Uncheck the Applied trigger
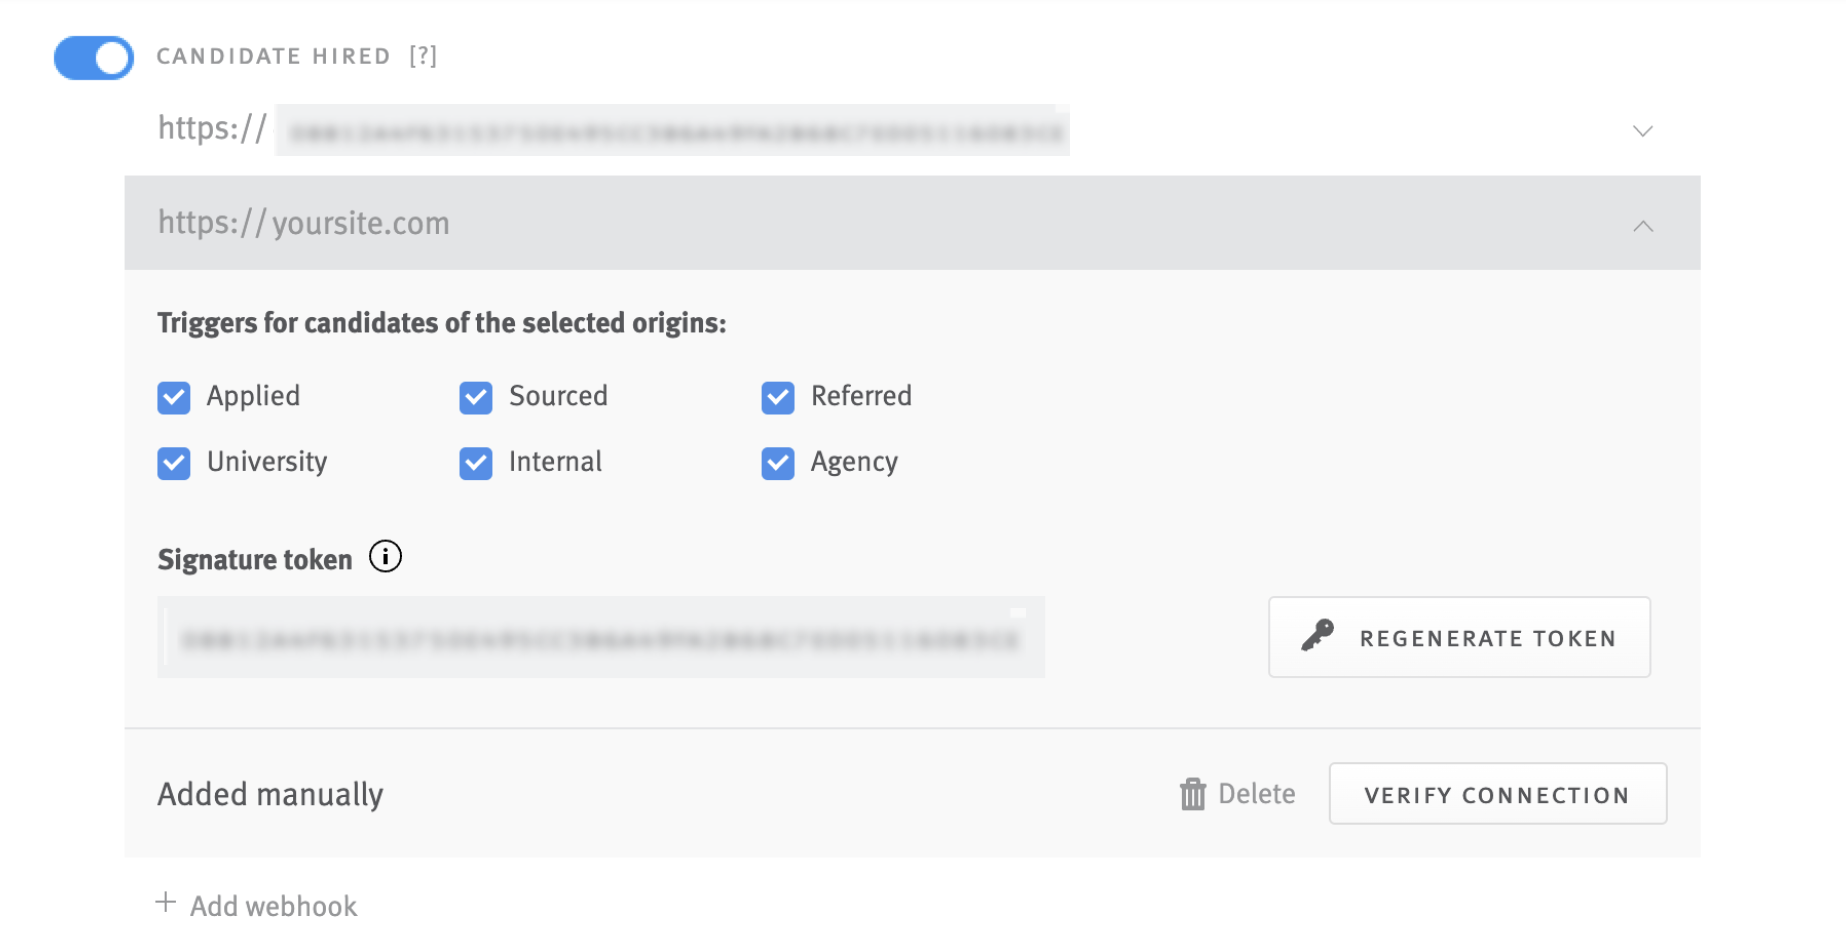This screenshot has width=1846, height=930. click(174, 397)
